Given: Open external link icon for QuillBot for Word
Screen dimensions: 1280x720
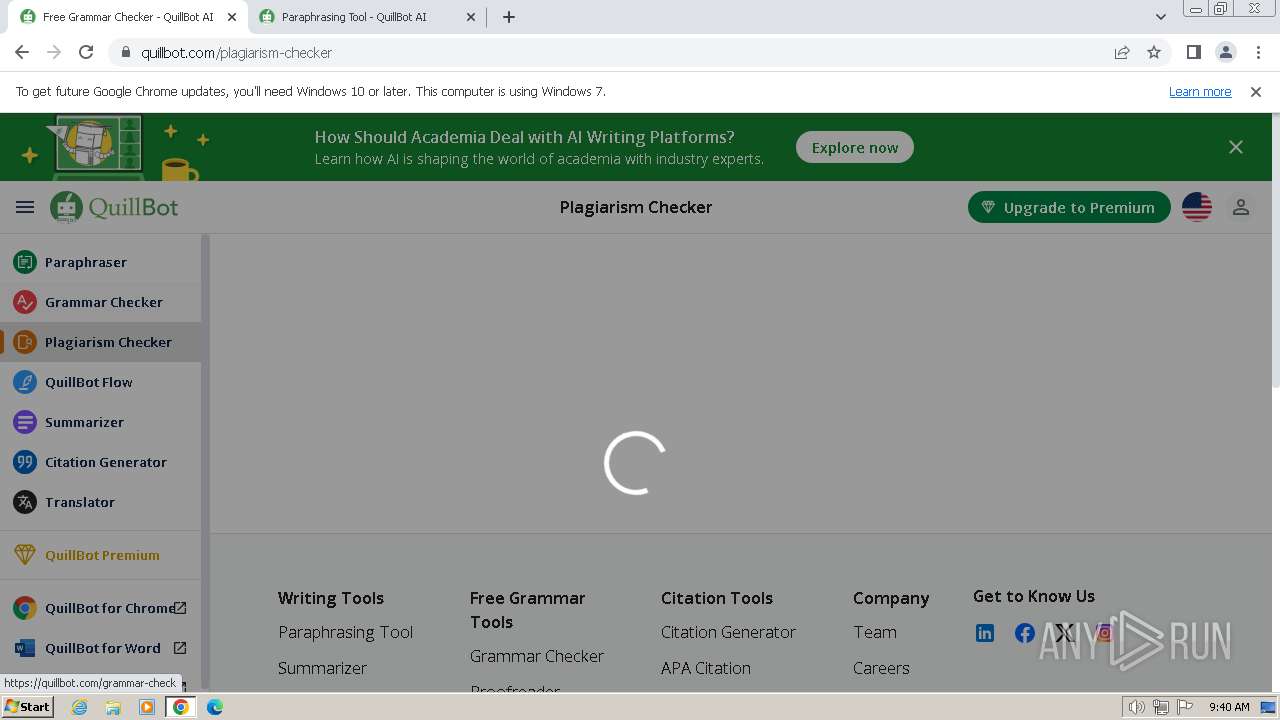Looking at the screenshot, I should (180, 648).
